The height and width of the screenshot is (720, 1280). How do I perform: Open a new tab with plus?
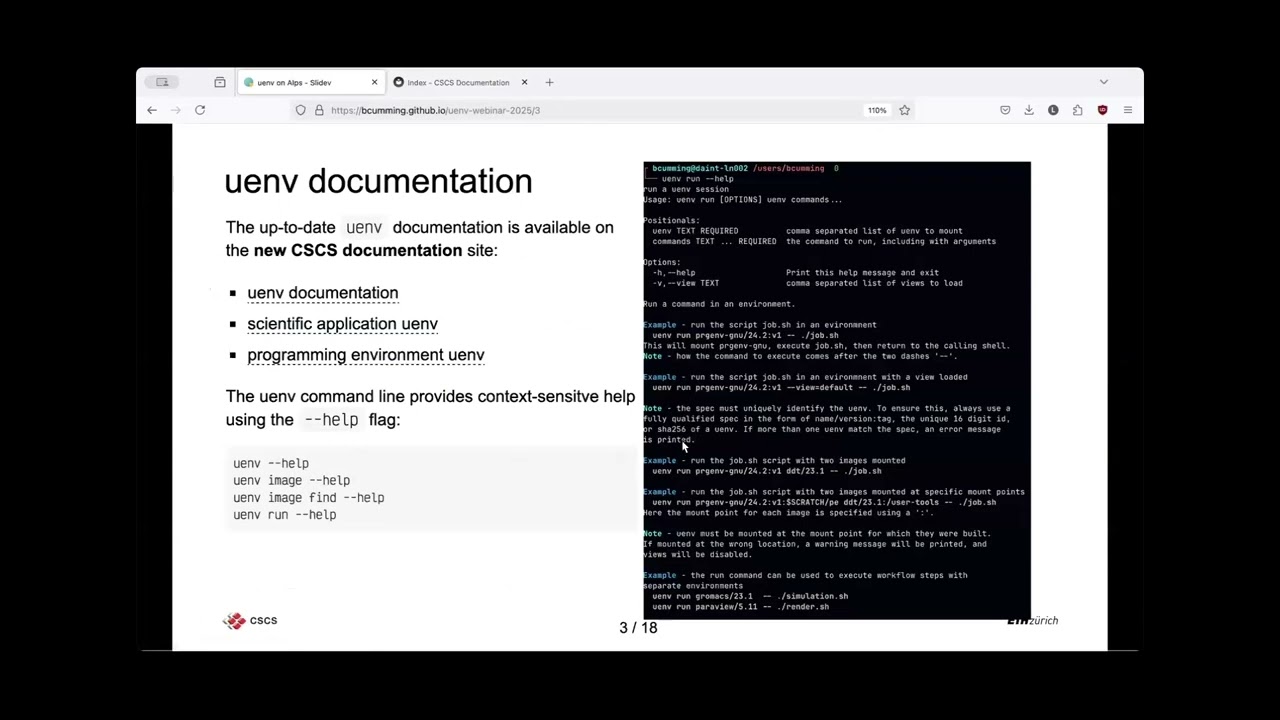click(x=549, y=82)
